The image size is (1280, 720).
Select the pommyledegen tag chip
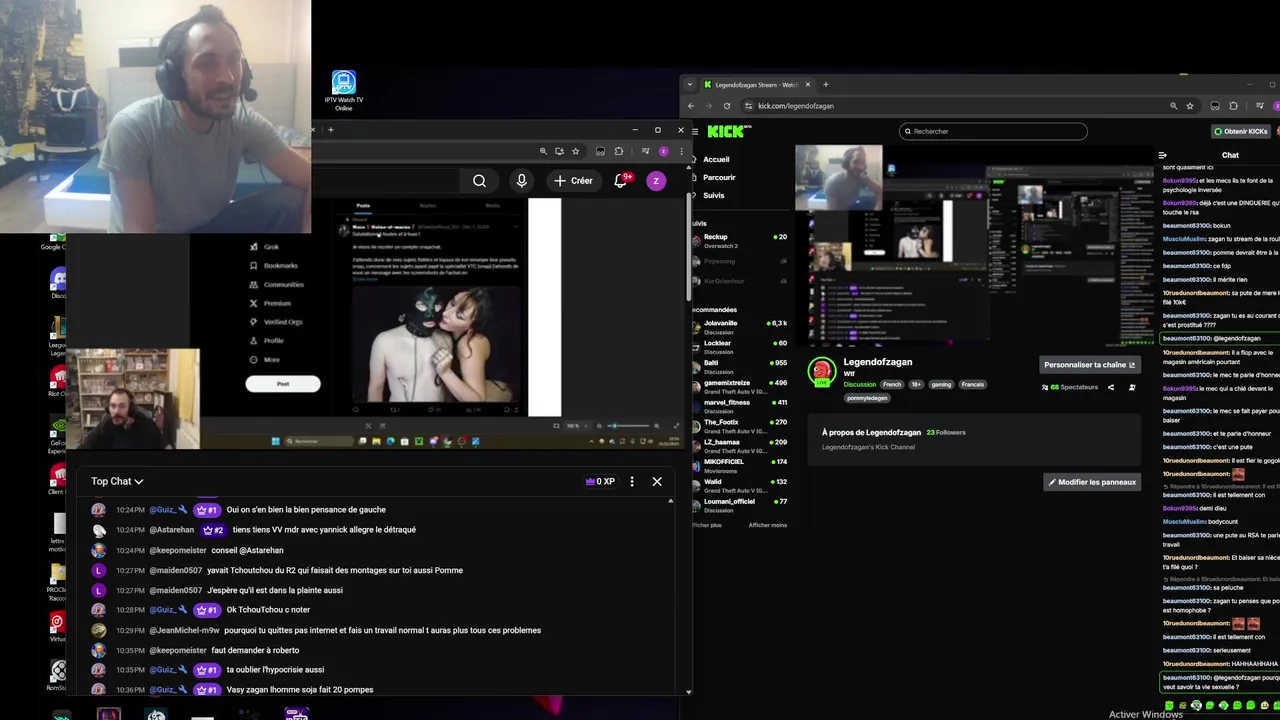coord(867,398)
